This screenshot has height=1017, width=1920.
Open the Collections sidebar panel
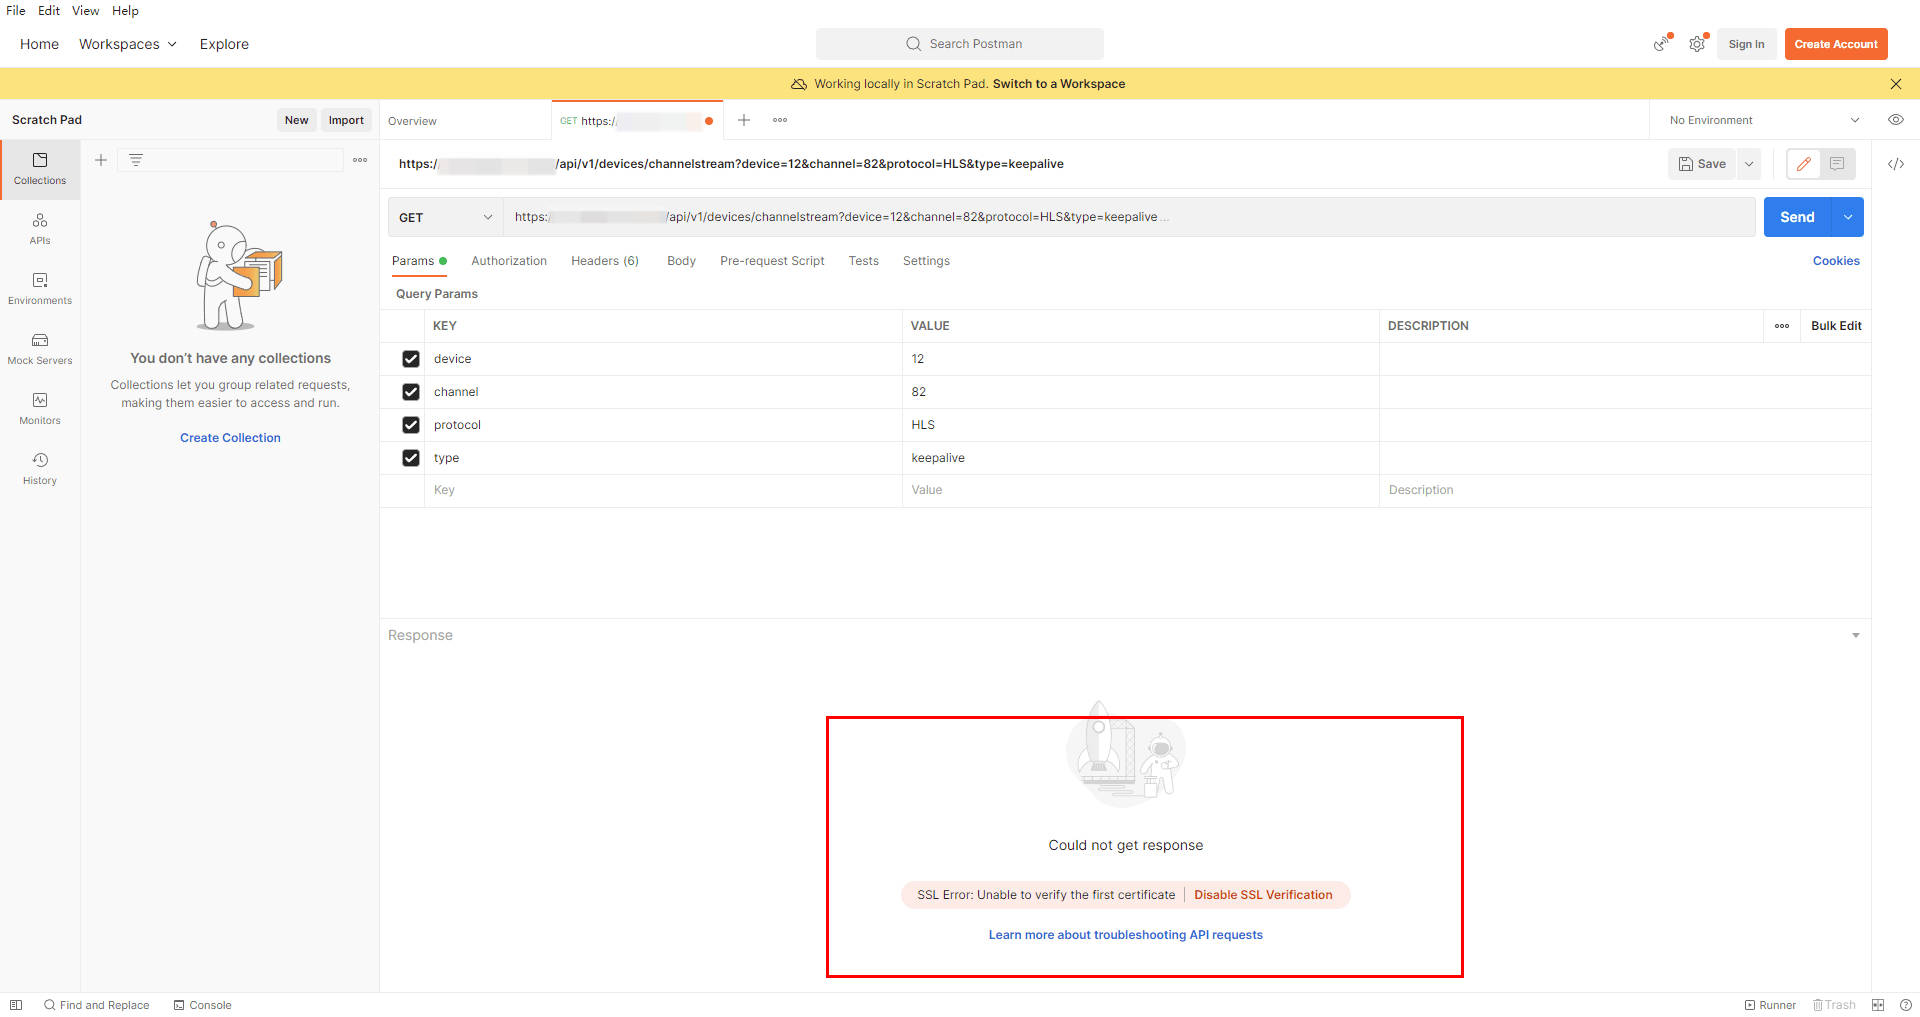tap(40, 169)
